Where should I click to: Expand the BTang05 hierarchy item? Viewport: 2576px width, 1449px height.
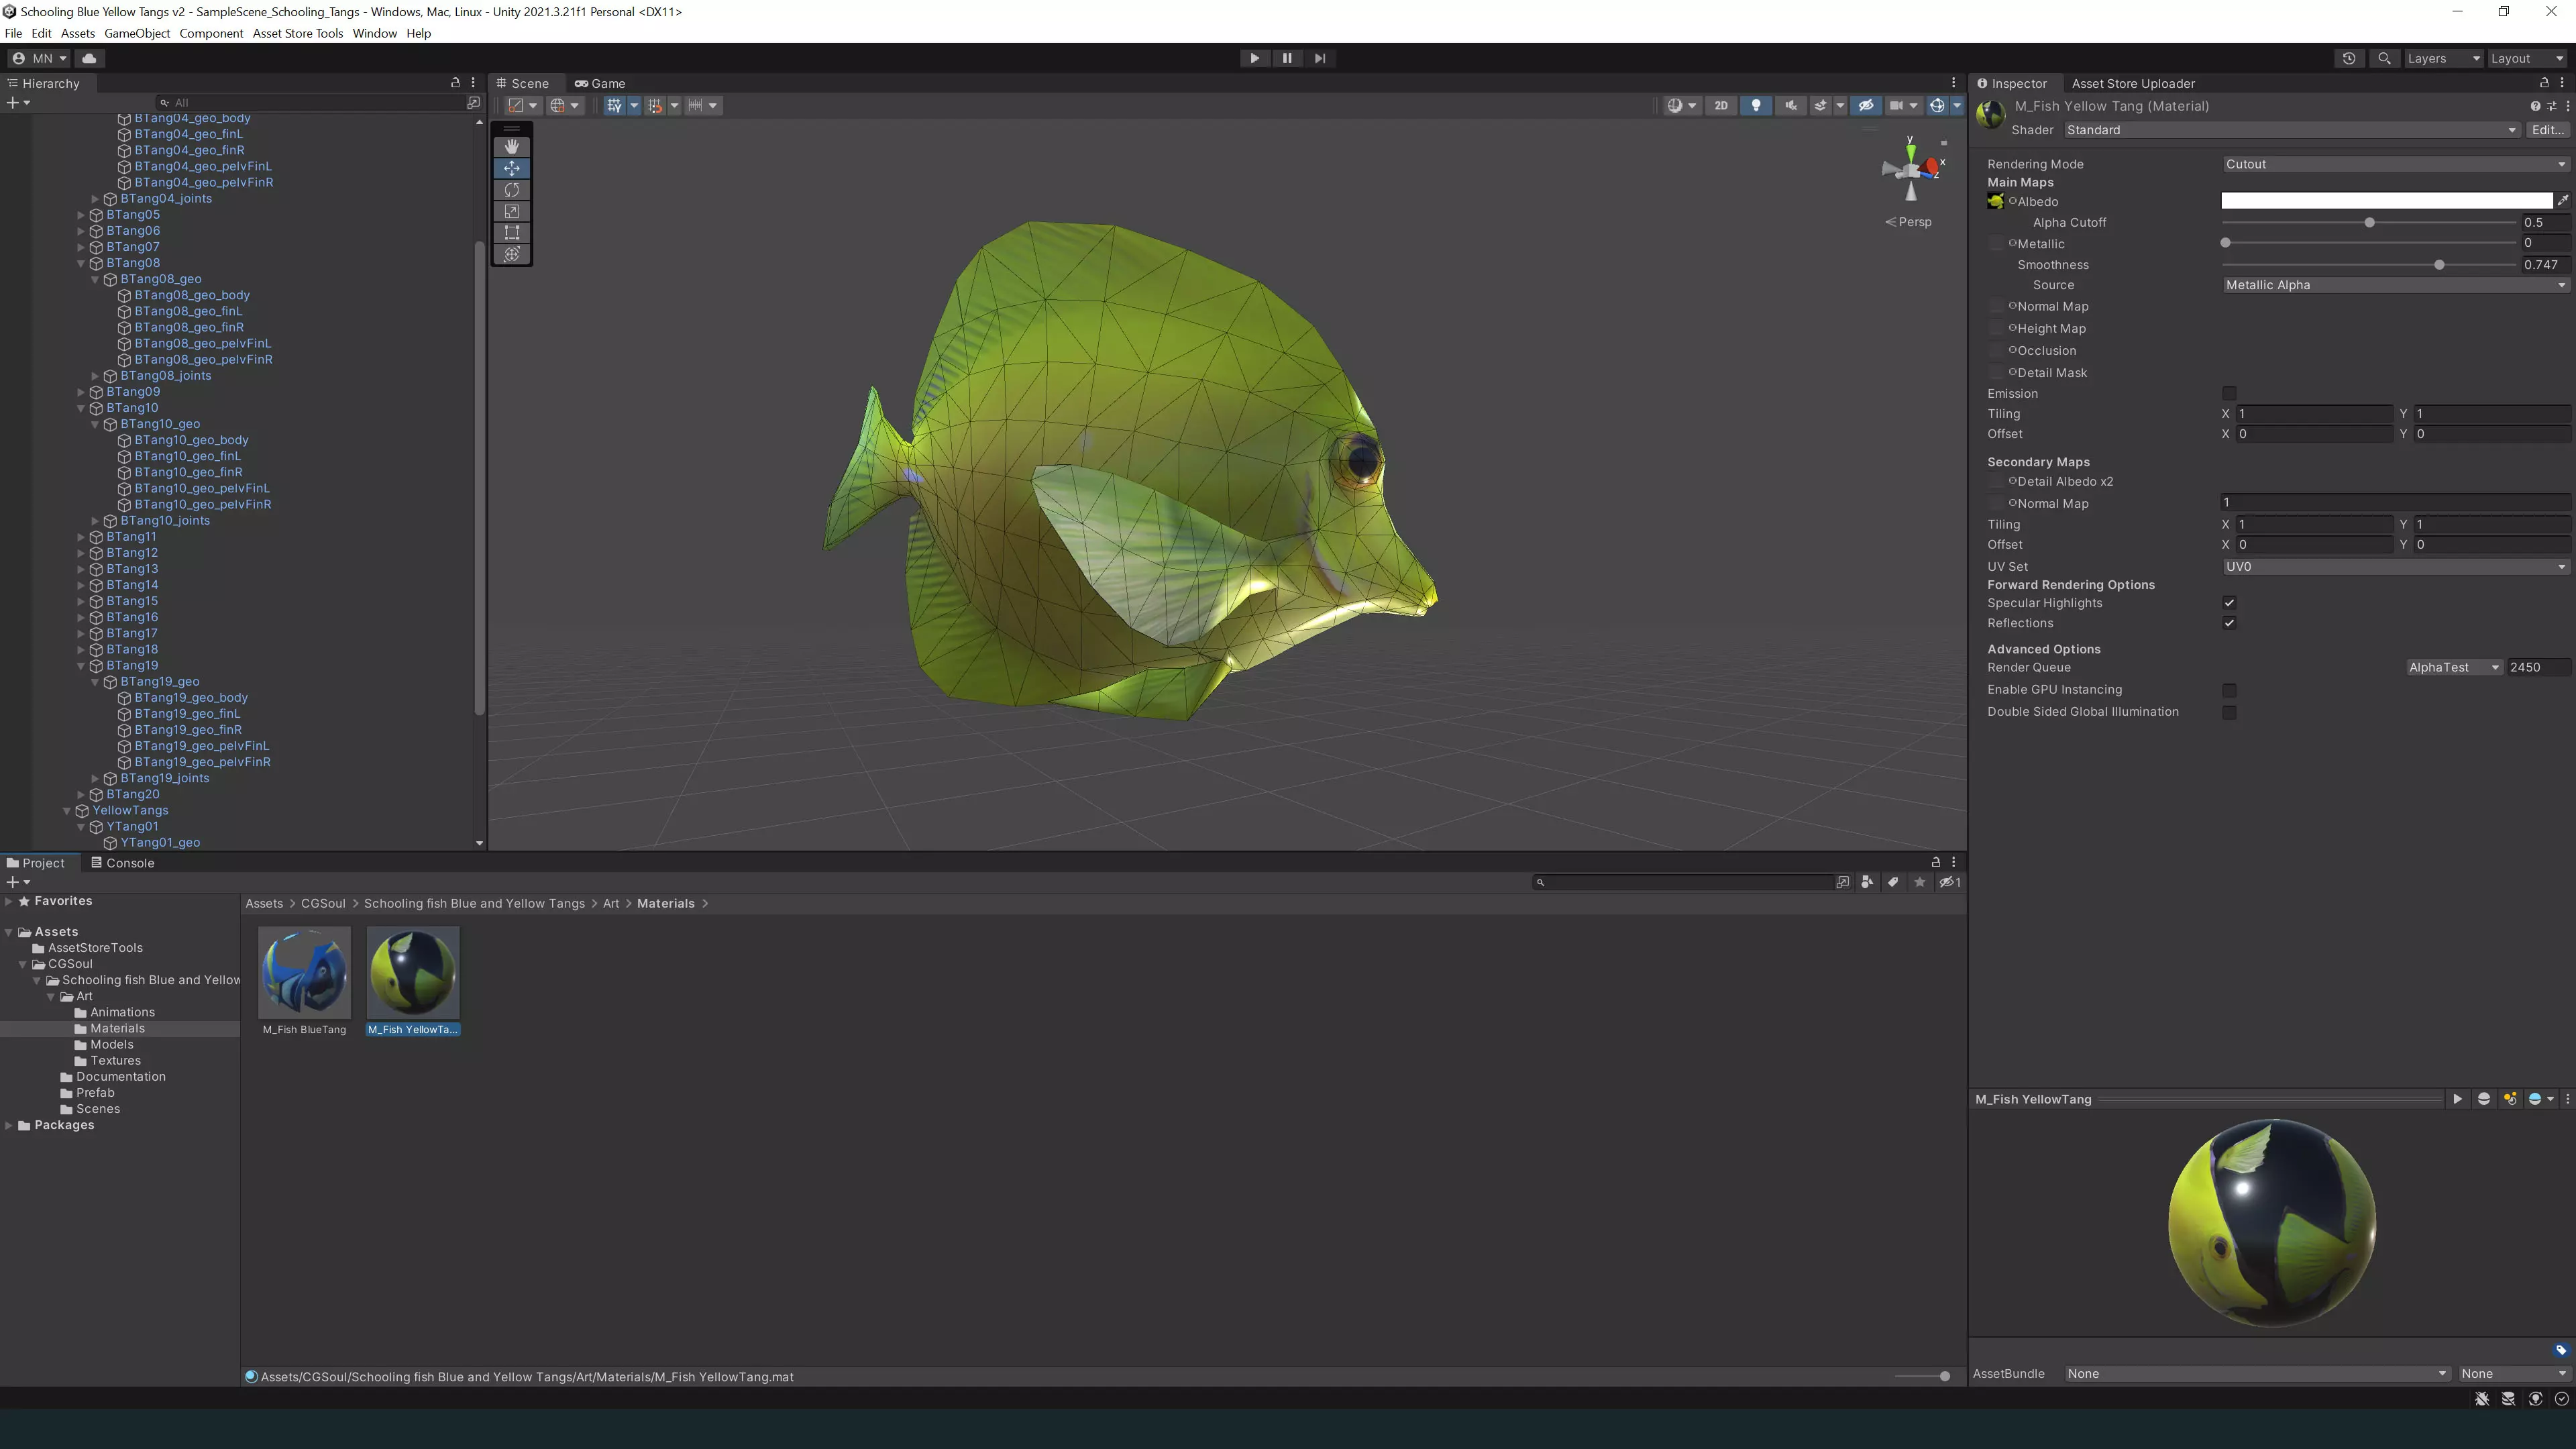[81, 215]
